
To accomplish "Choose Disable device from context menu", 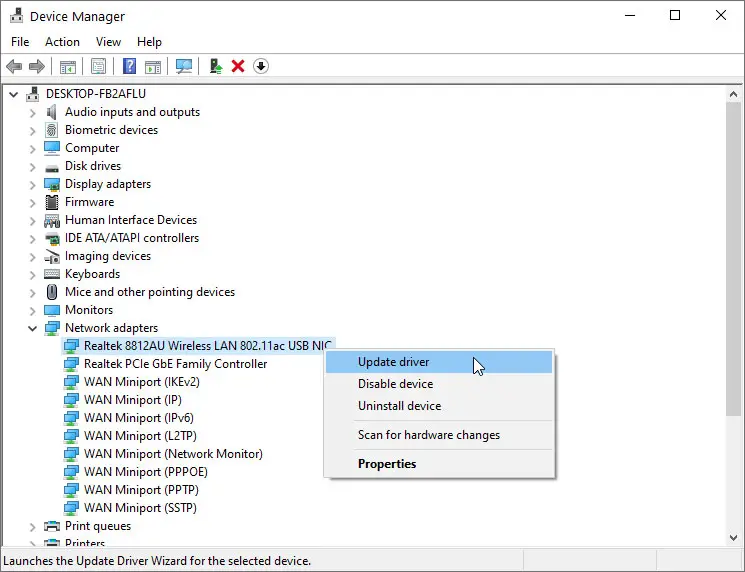I will pos(439,384).
